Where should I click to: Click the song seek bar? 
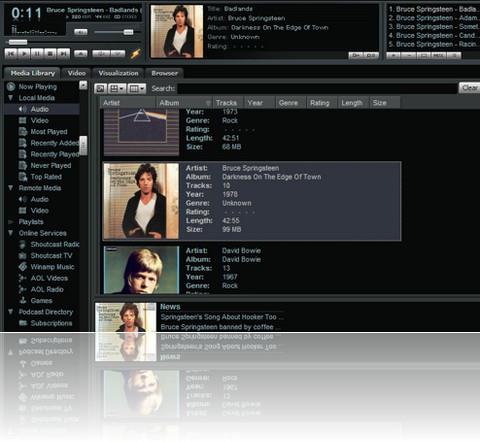point(73,42)
